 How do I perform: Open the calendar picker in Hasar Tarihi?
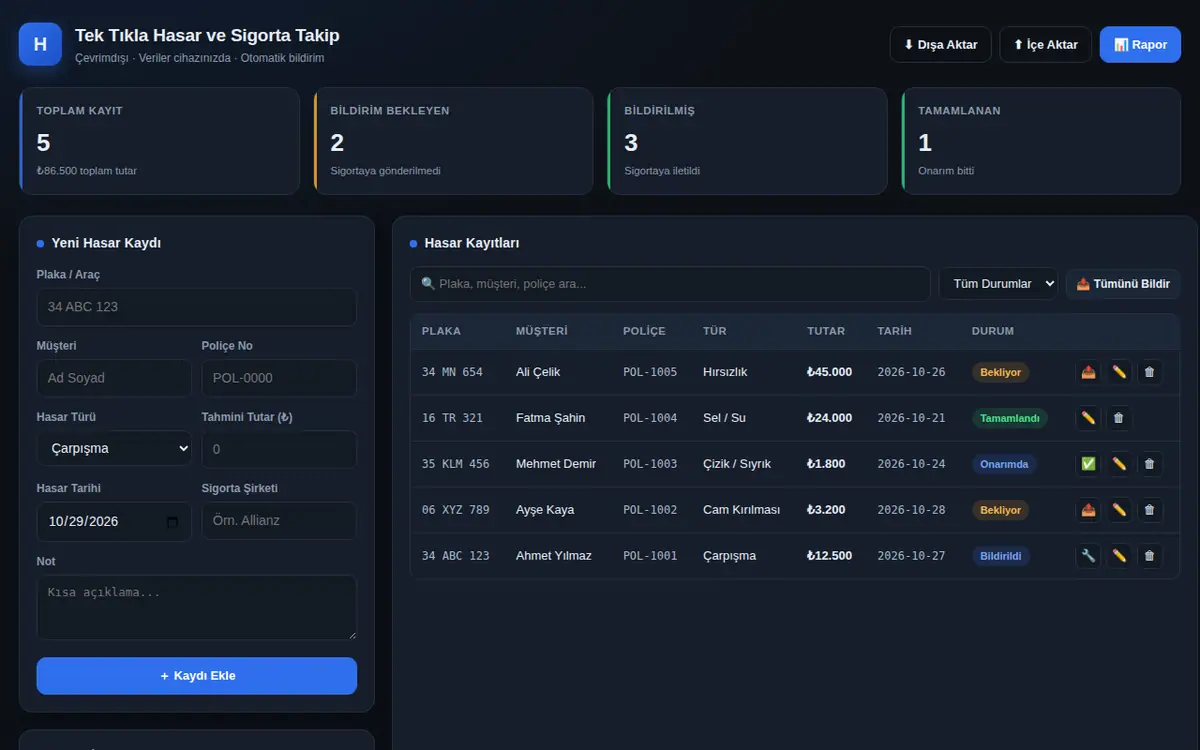coord(172,521)
